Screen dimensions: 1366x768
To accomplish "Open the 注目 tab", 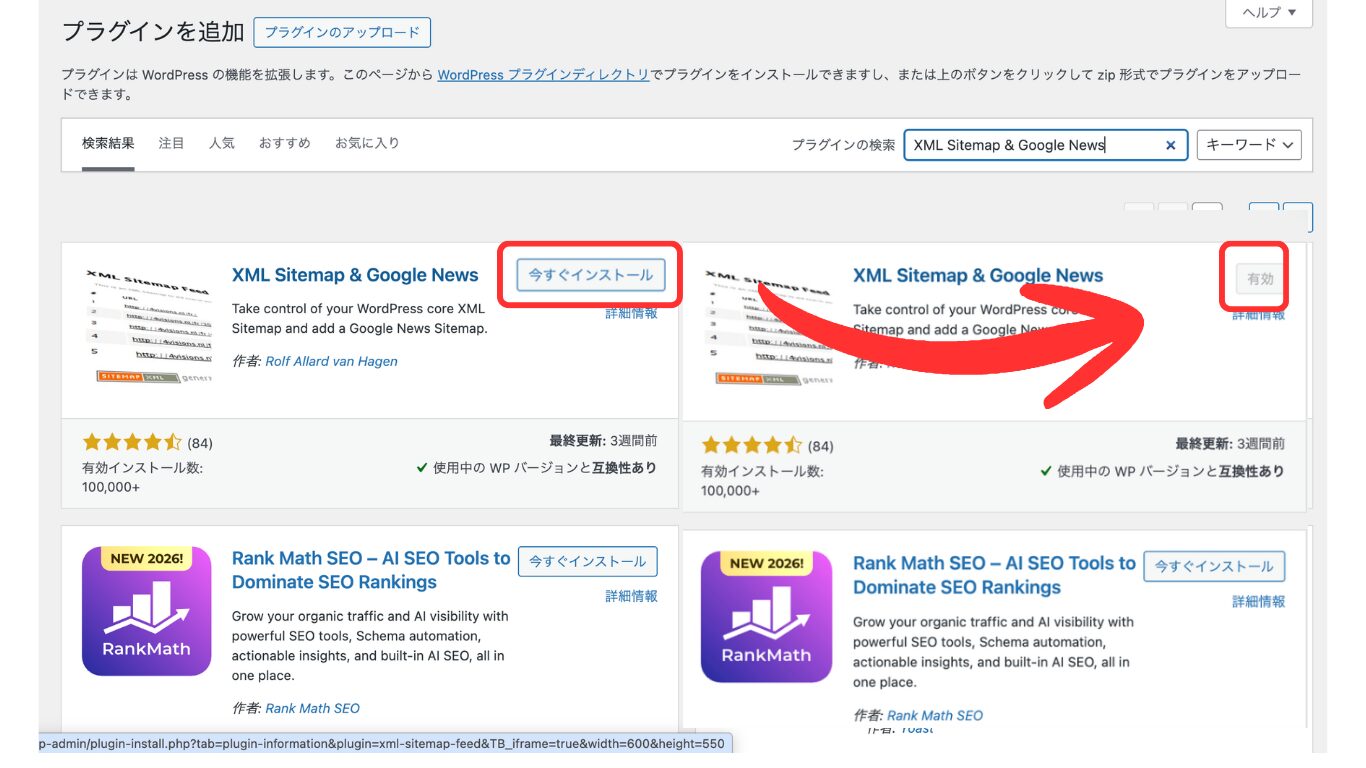I will (x=172, y=143).
